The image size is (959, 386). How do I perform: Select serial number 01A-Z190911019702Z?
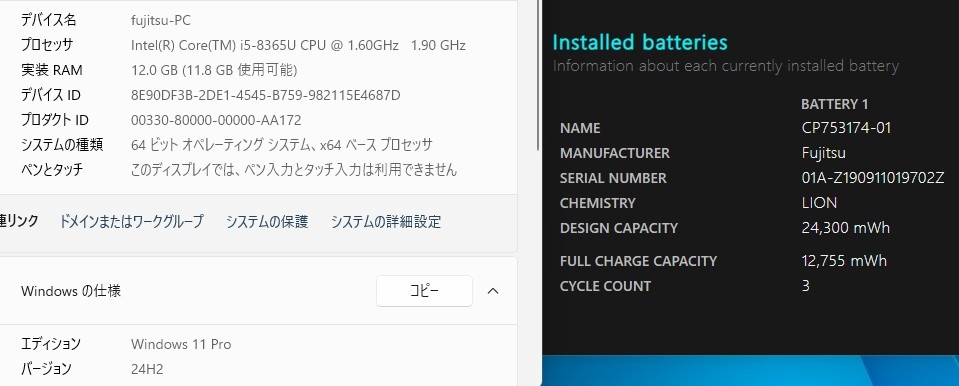click(873, 178)
